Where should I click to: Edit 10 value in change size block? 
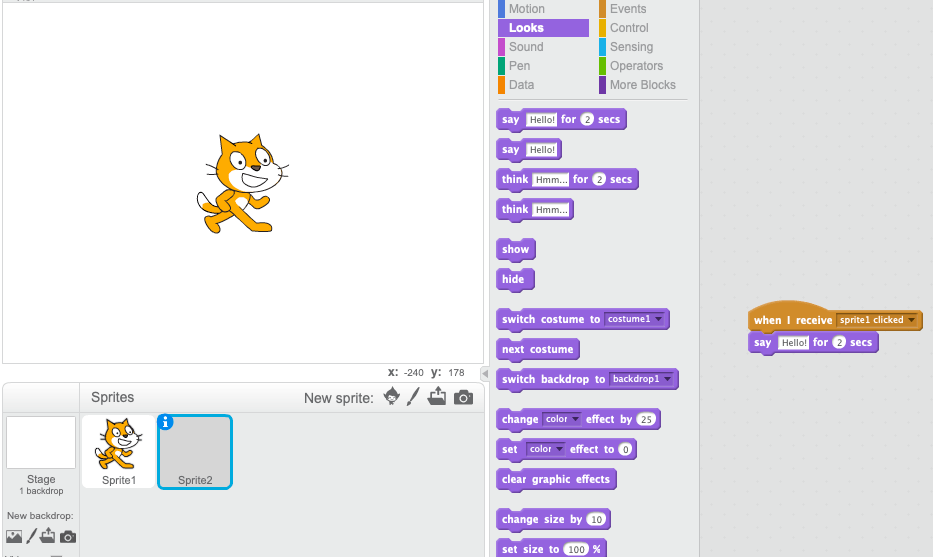[x=596, y=520]
